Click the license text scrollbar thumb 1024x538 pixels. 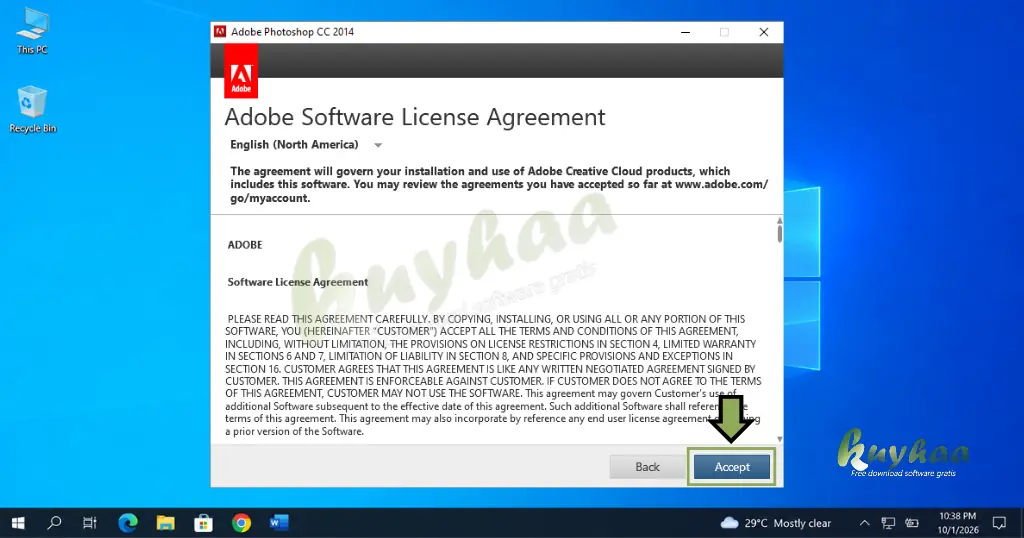[779, 234]
